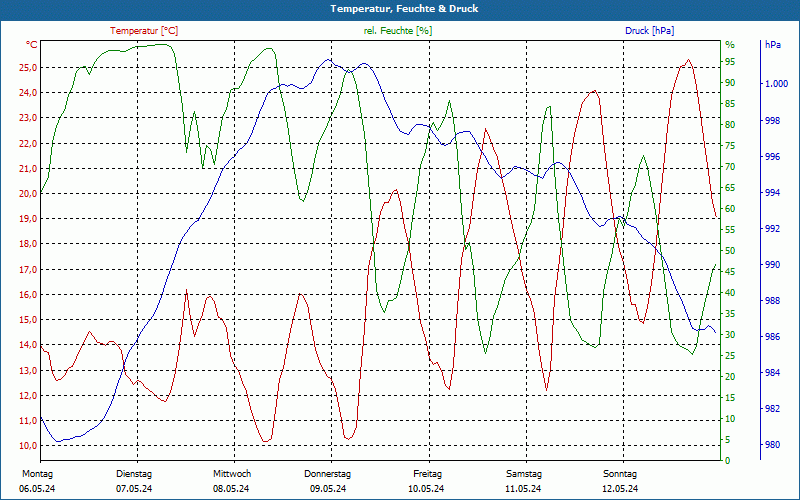Screen dimensions: 800x500
Task: Click pressure axis value 994
Action: point(772,193)
